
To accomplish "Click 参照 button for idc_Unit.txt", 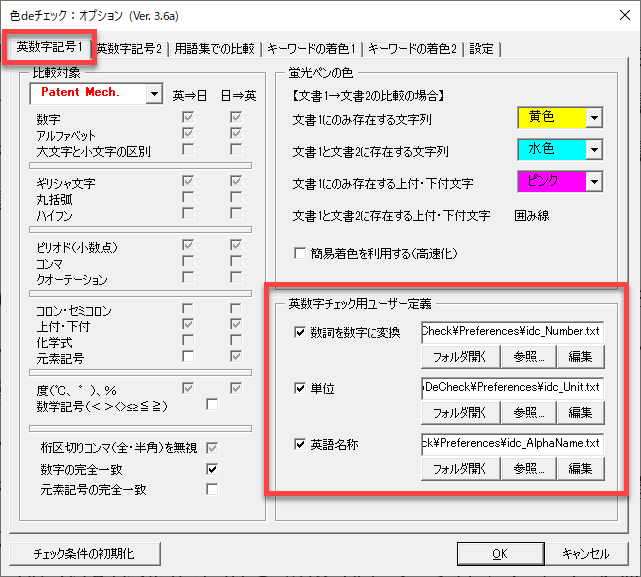I will click(529, 412).
